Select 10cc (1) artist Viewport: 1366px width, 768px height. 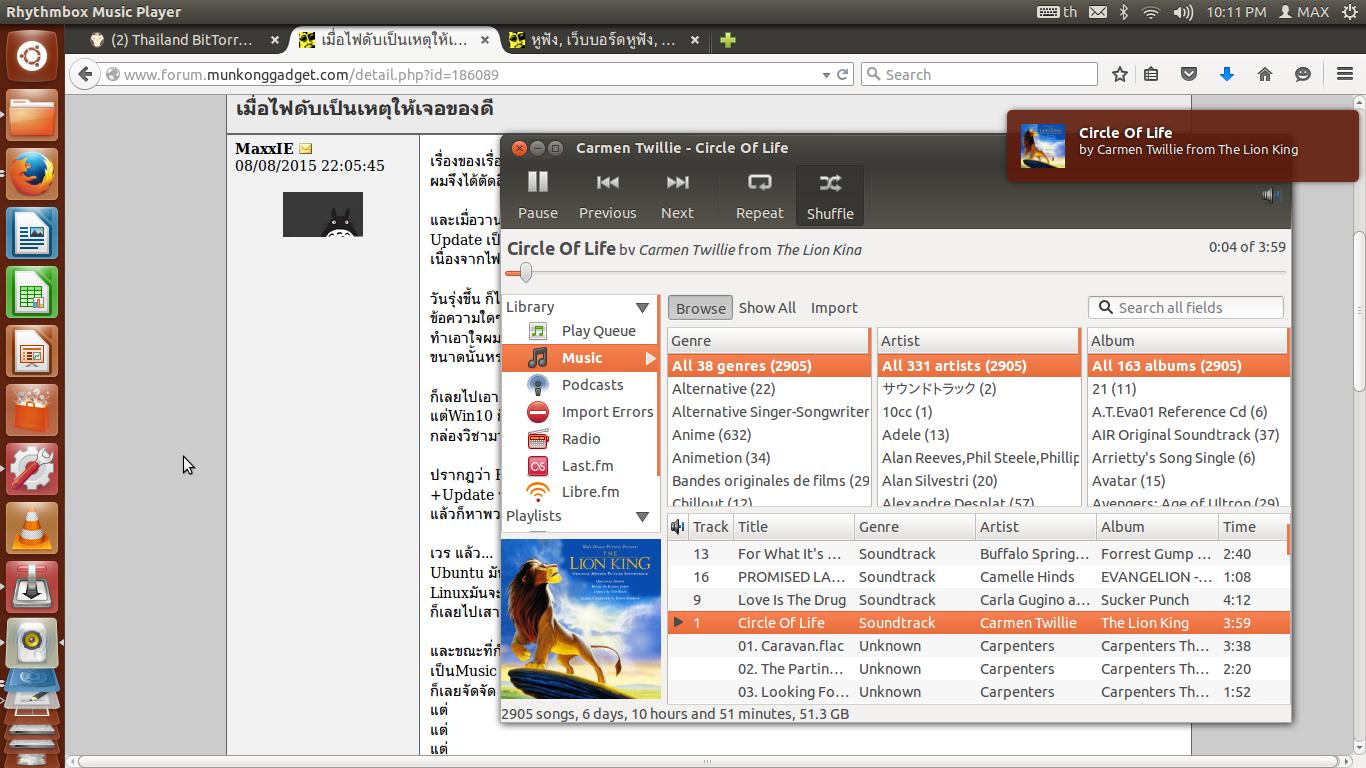(978, 412)
